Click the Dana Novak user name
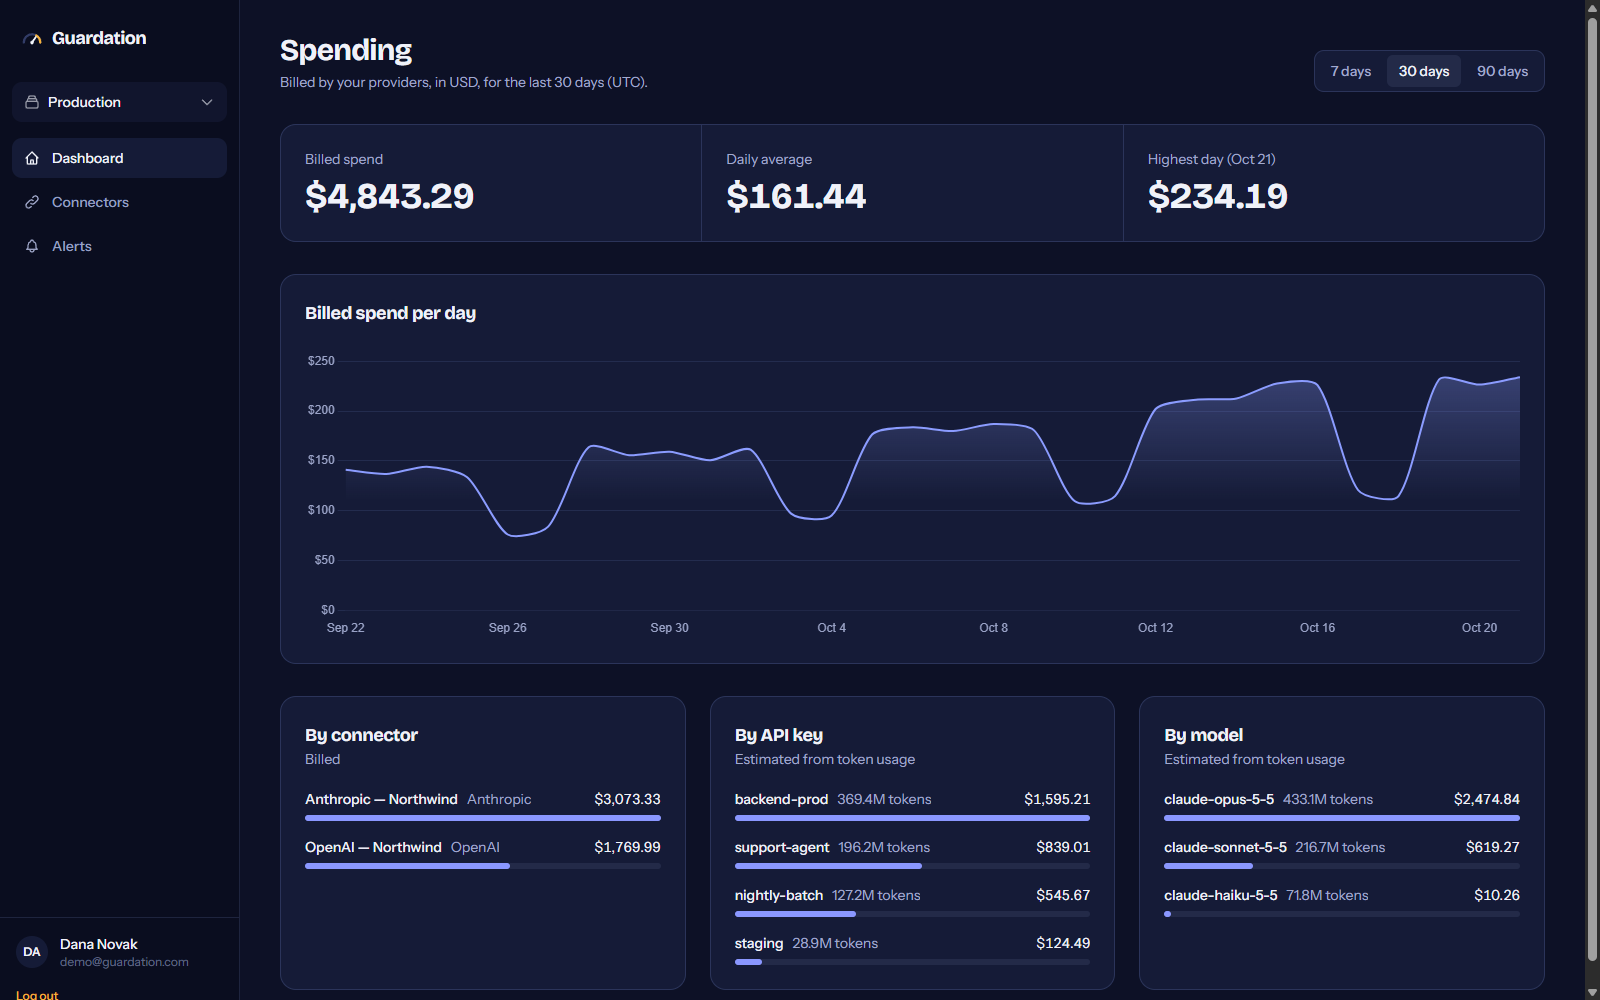Image resolution: width=1600 pixels, height=1000 pixels. pyautogui.click(x=99, y=944)
